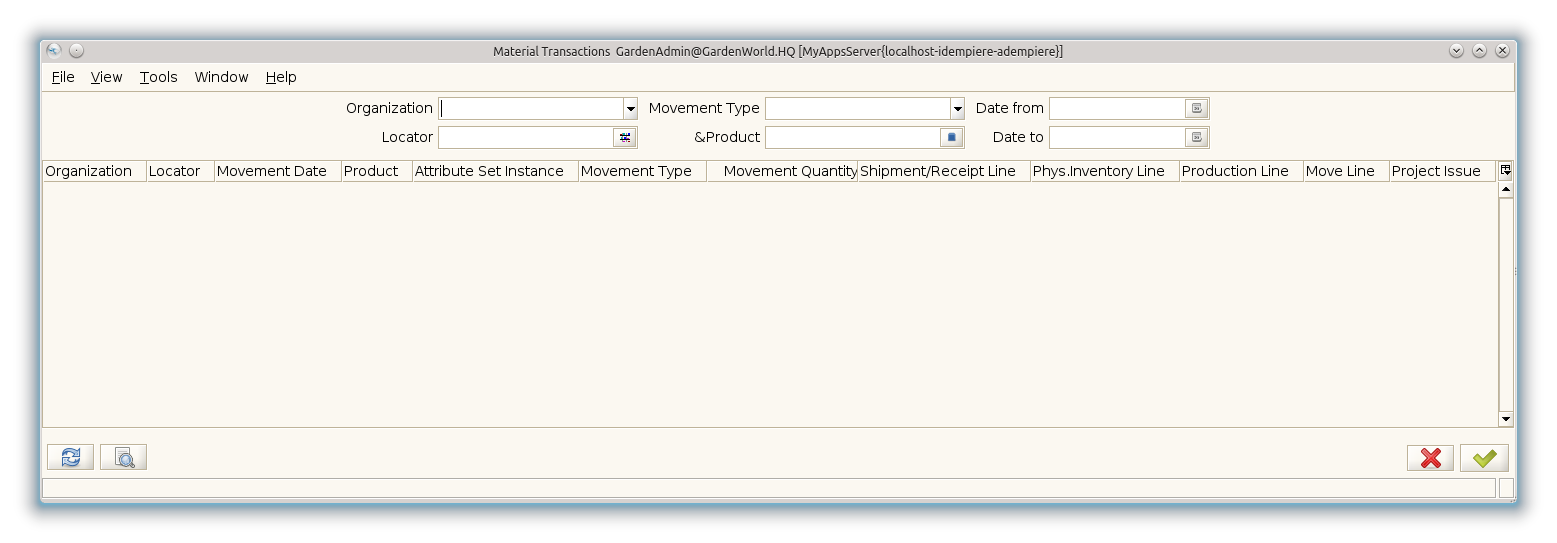Open the Tools menu

coord(158,77)
